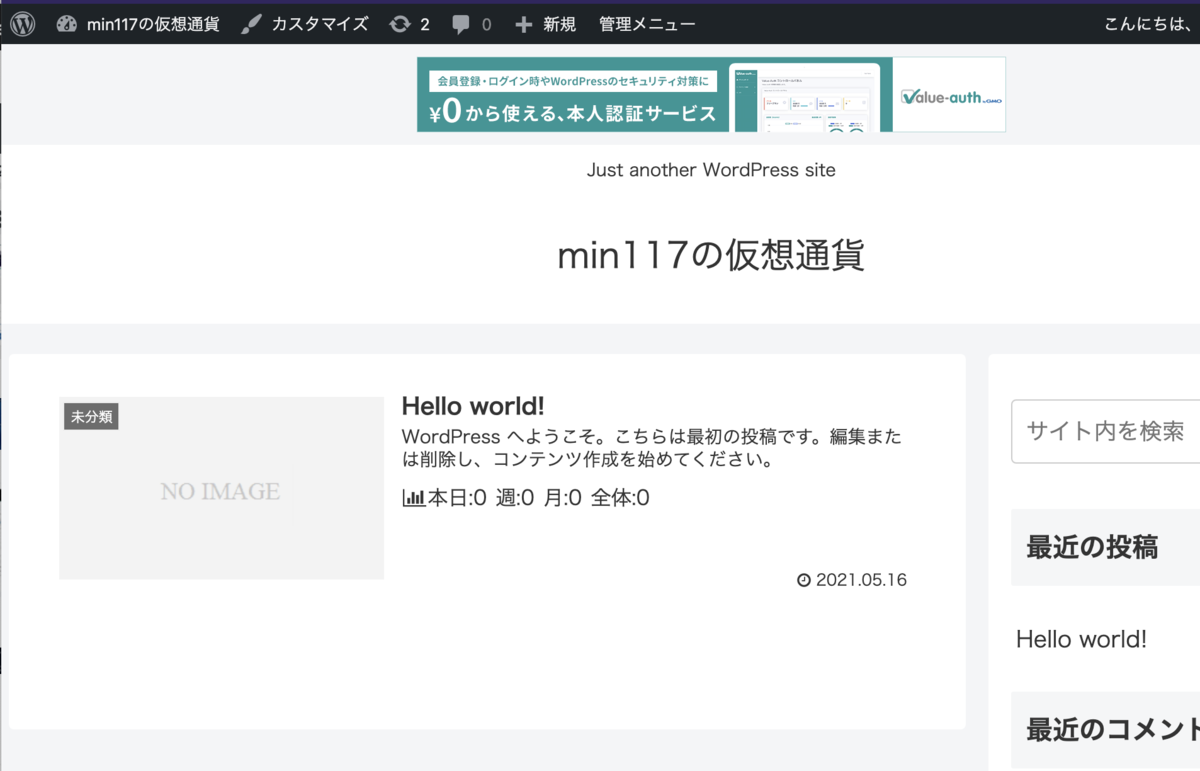Click the clock icon beside the post date
This screenshot has height=771, width=1200.
point(803,579)
